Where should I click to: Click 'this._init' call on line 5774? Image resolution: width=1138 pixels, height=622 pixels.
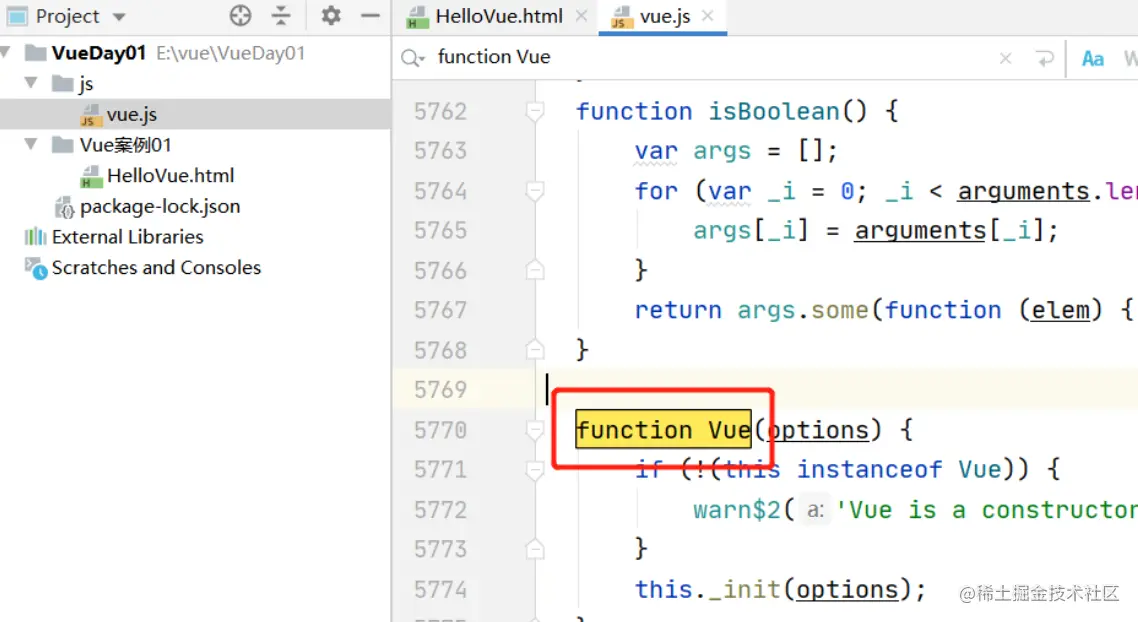coord(708,589)
